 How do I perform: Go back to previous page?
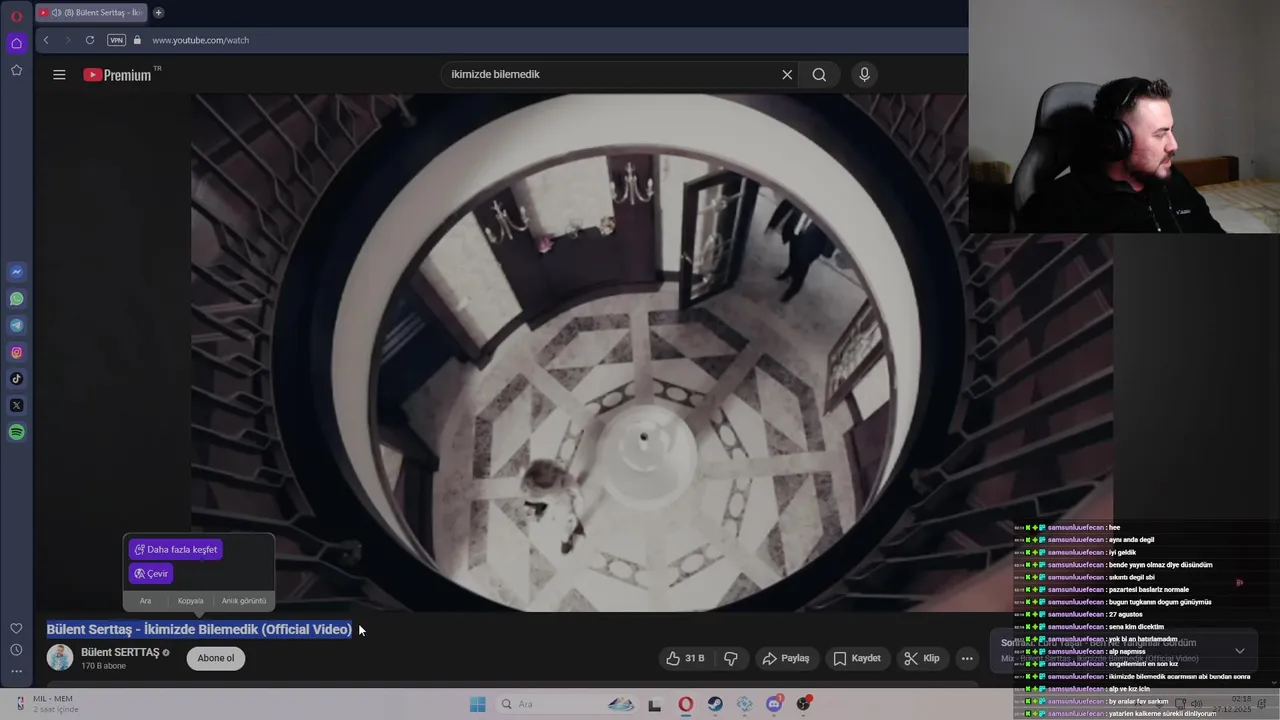click(46, 40)
